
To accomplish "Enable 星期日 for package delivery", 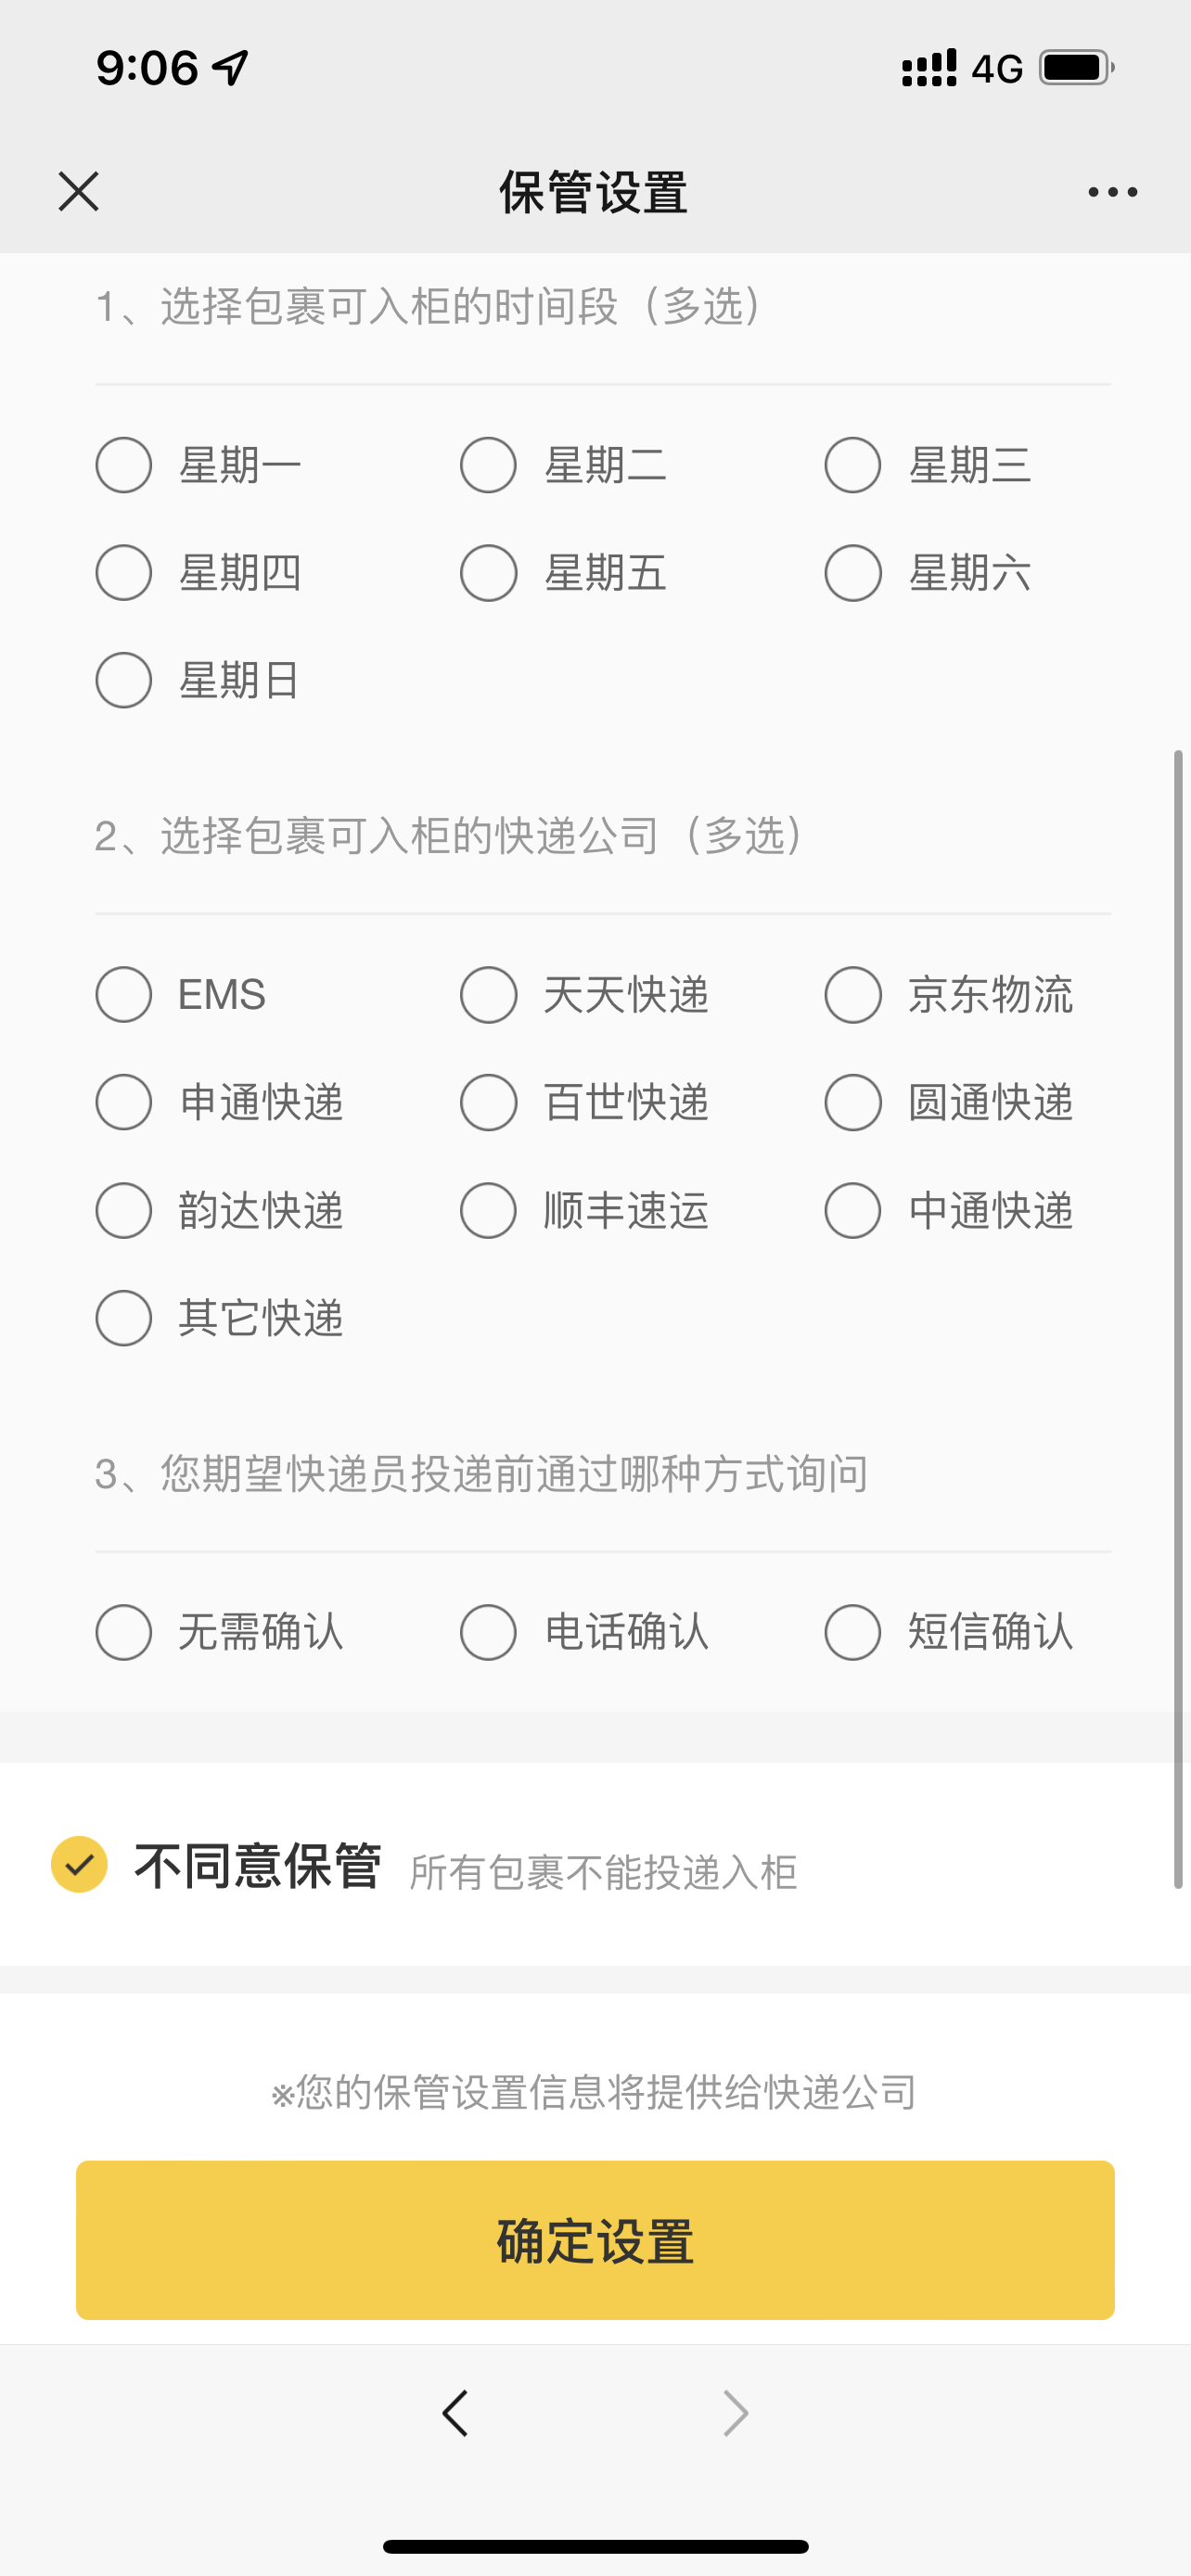I will tap(124, 681).
